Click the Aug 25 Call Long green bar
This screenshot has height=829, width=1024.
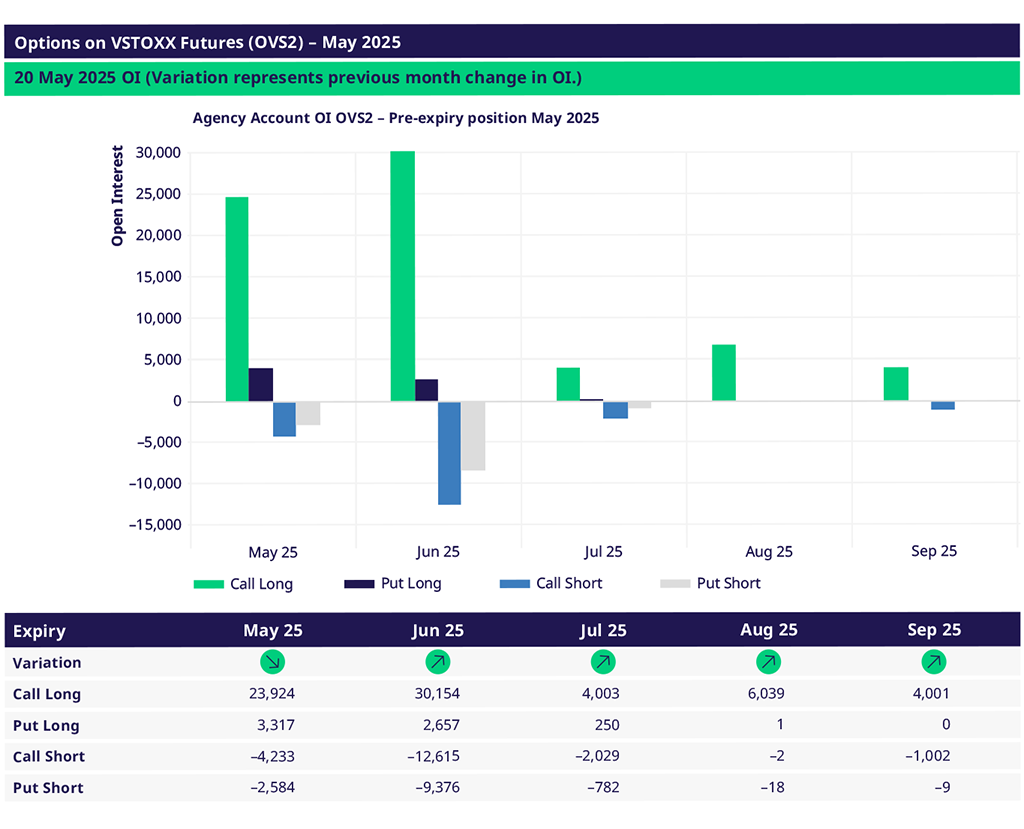pyautogui.click(x=724, y=373)
